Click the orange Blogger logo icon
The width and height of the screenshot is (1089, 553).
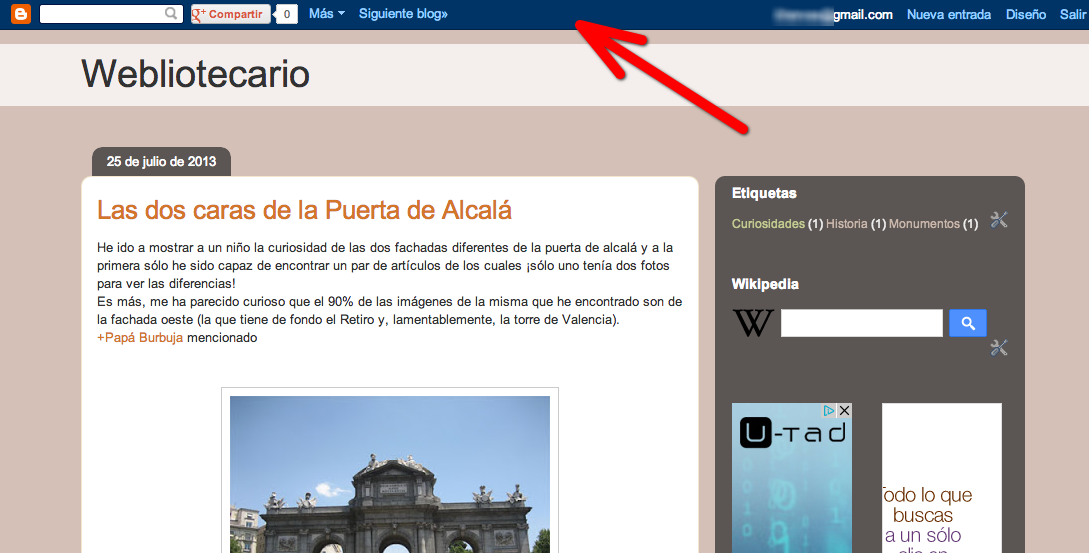[x=21, y=14]
